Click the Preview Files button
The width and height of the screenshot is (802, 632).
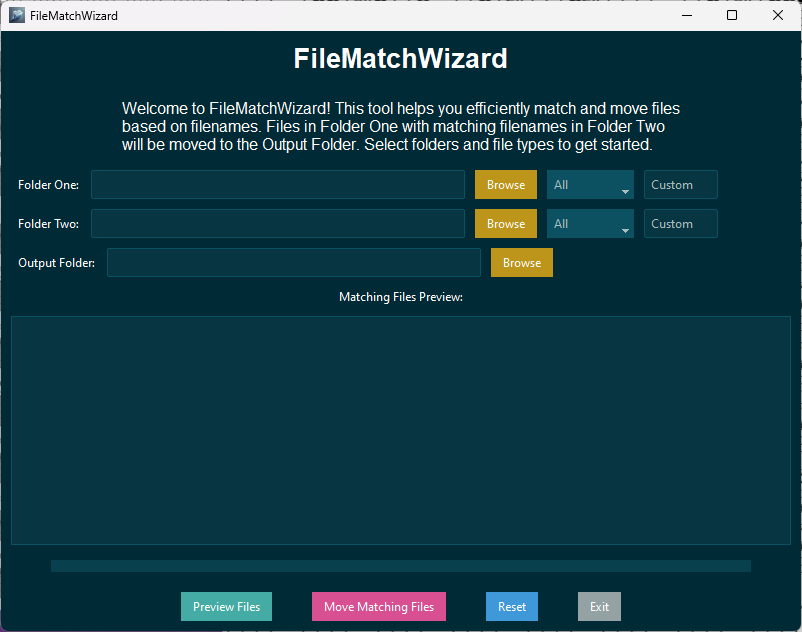[x=226, y=606]
